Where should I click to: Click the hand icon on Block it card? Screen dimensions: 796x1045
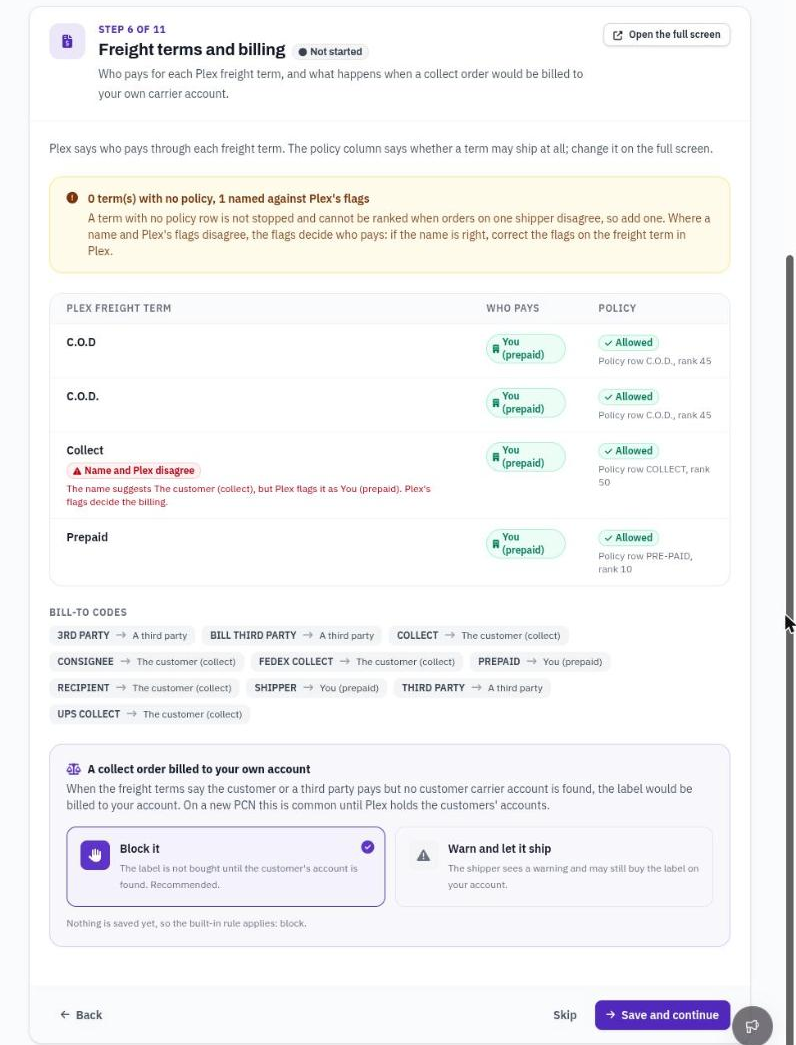(x=95, y=855)
